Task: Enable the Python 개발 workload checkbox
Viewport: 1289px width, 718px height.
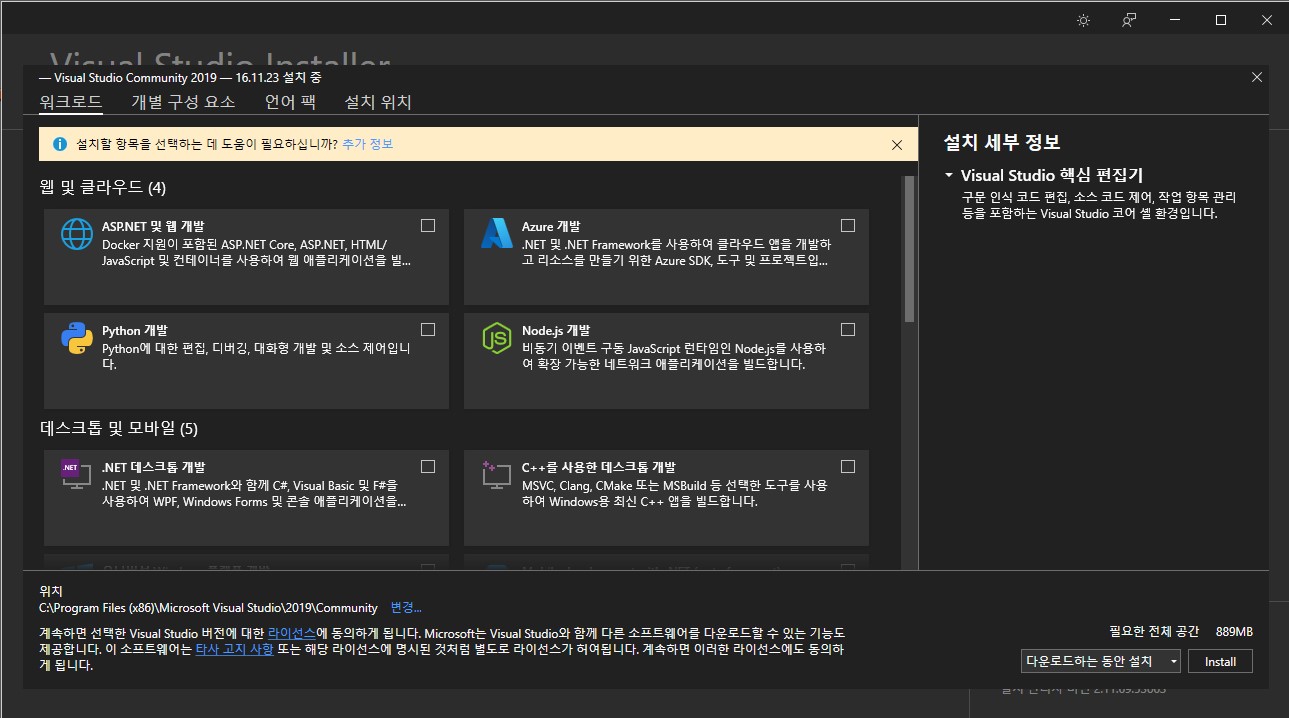Action: [x=428, y=329]
